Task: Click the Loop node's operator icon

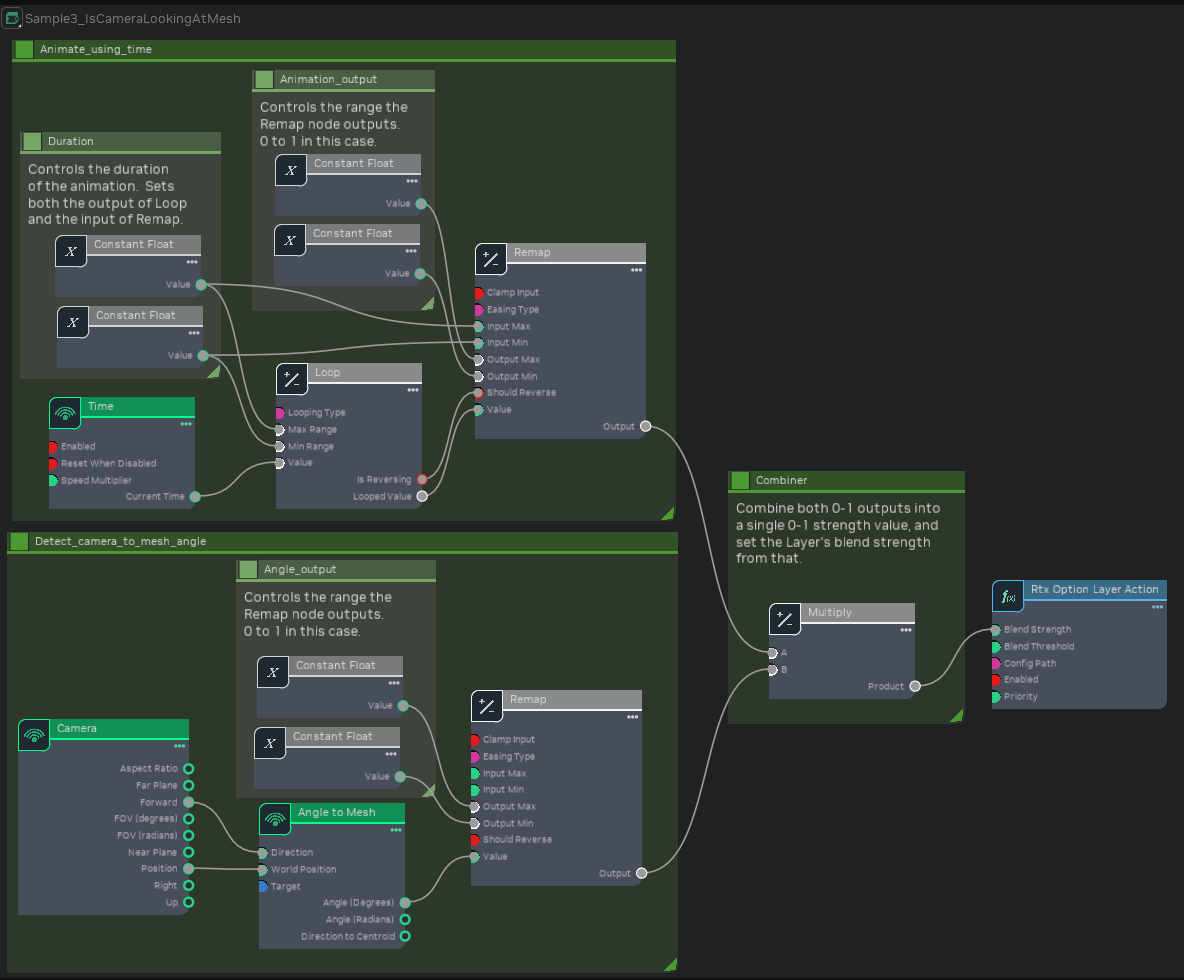Action: (x=290, y=378)
